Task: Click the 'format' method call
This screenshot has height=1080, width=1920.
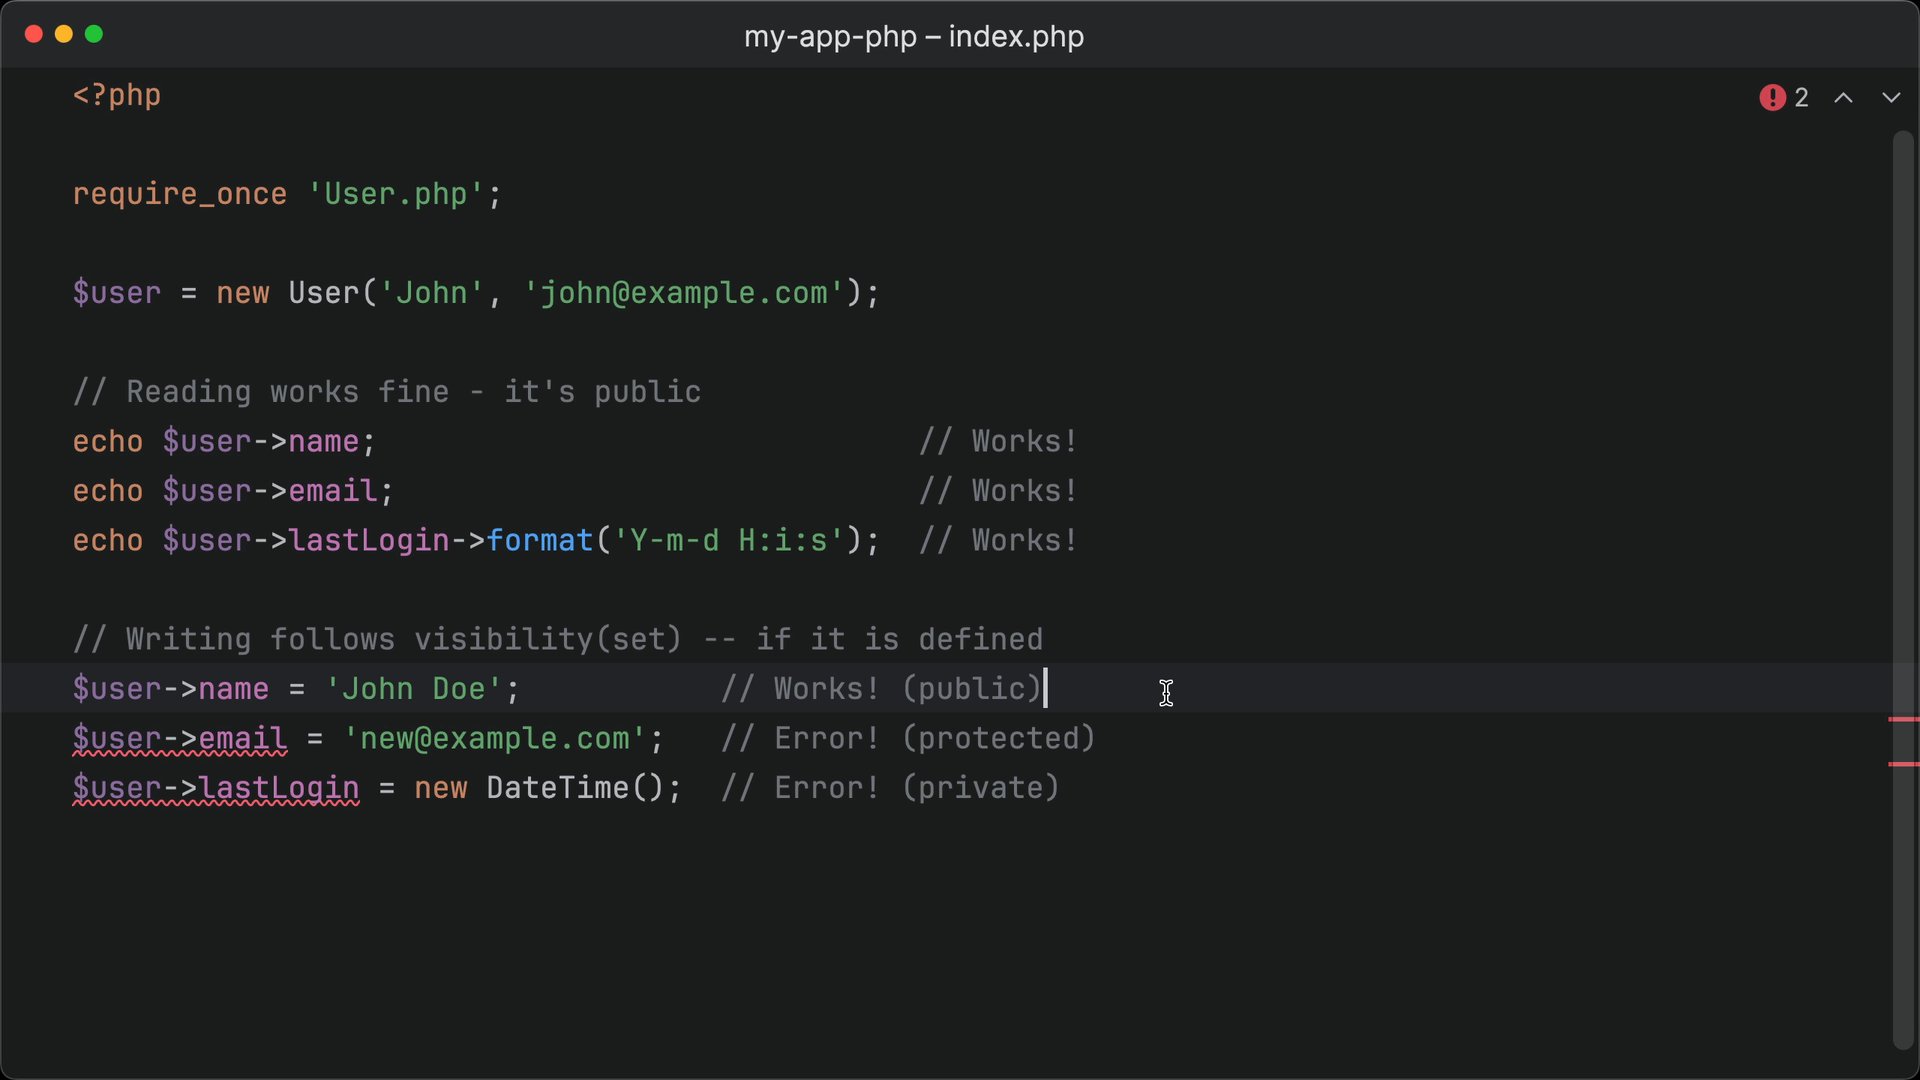Action: (540, 540)
